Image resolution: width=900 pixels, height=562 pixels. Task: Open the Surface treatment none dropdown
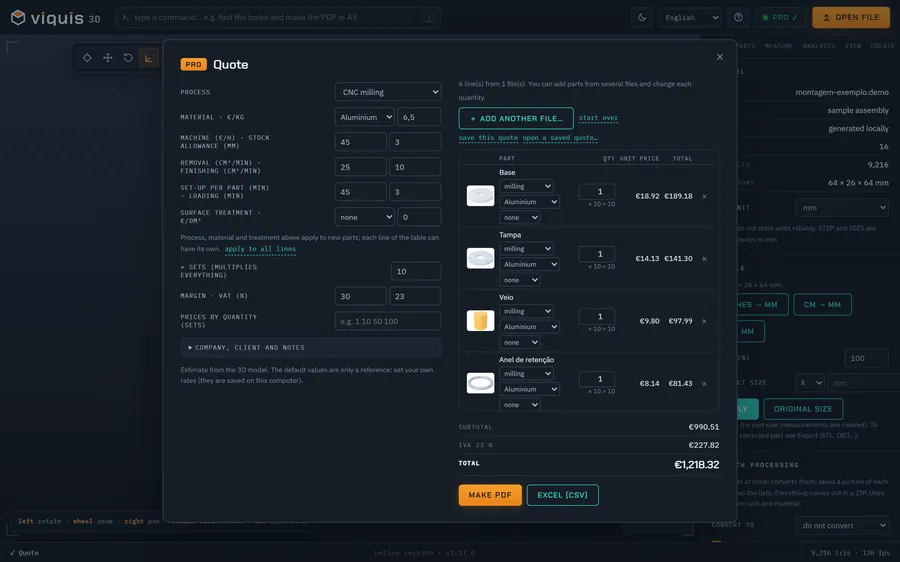[364, 217]
